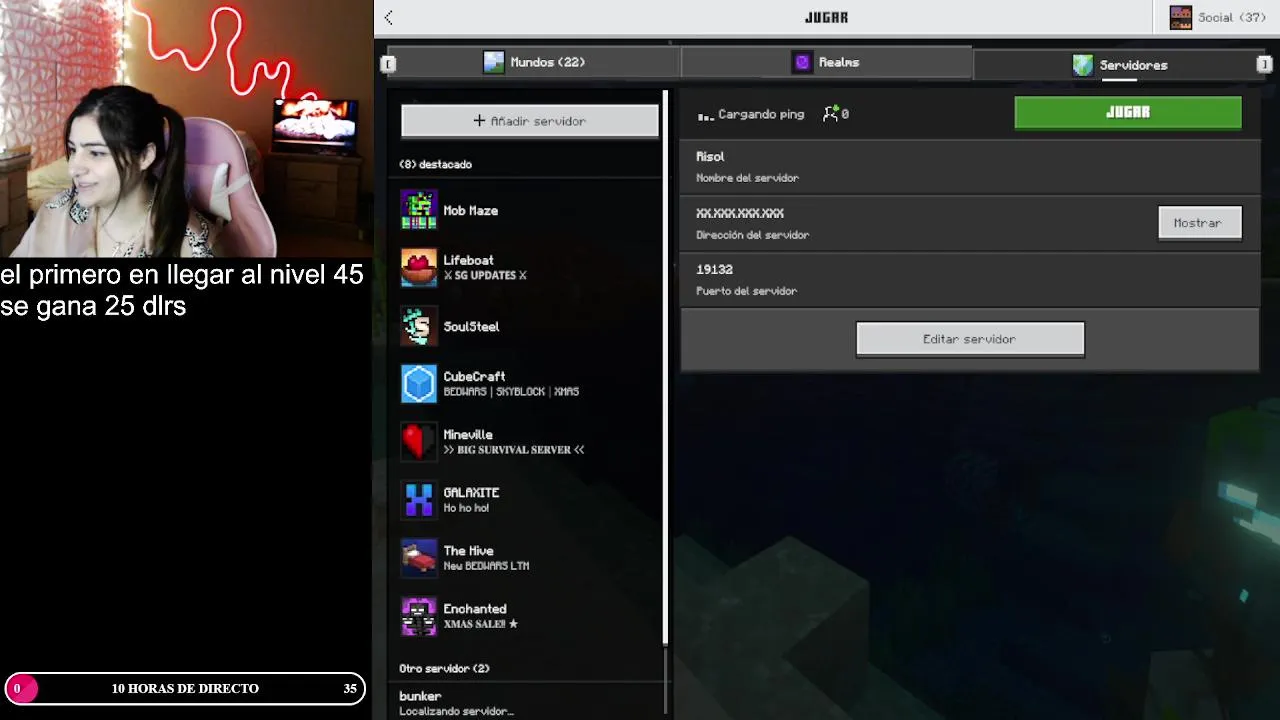Click the ping signal bars icon
1280x720 pixels.
tap(705, 115)
